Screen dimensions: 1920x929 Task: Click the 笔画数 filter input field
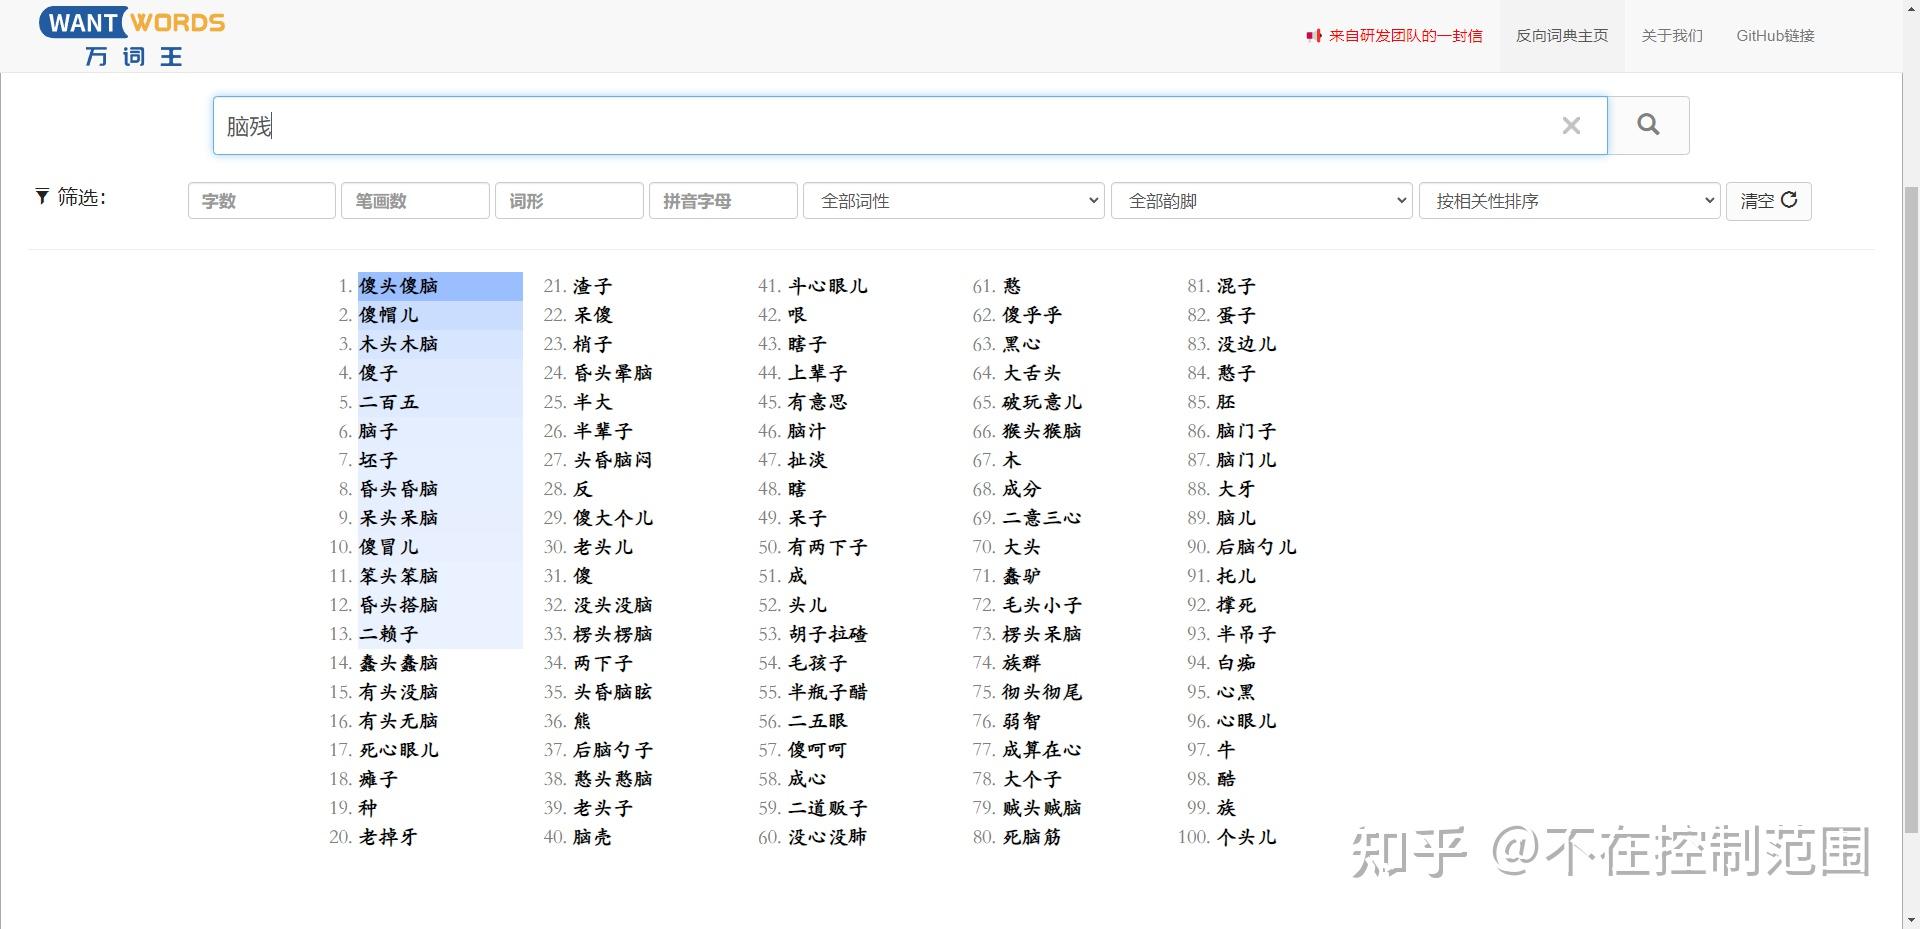(x=415, y=200)
